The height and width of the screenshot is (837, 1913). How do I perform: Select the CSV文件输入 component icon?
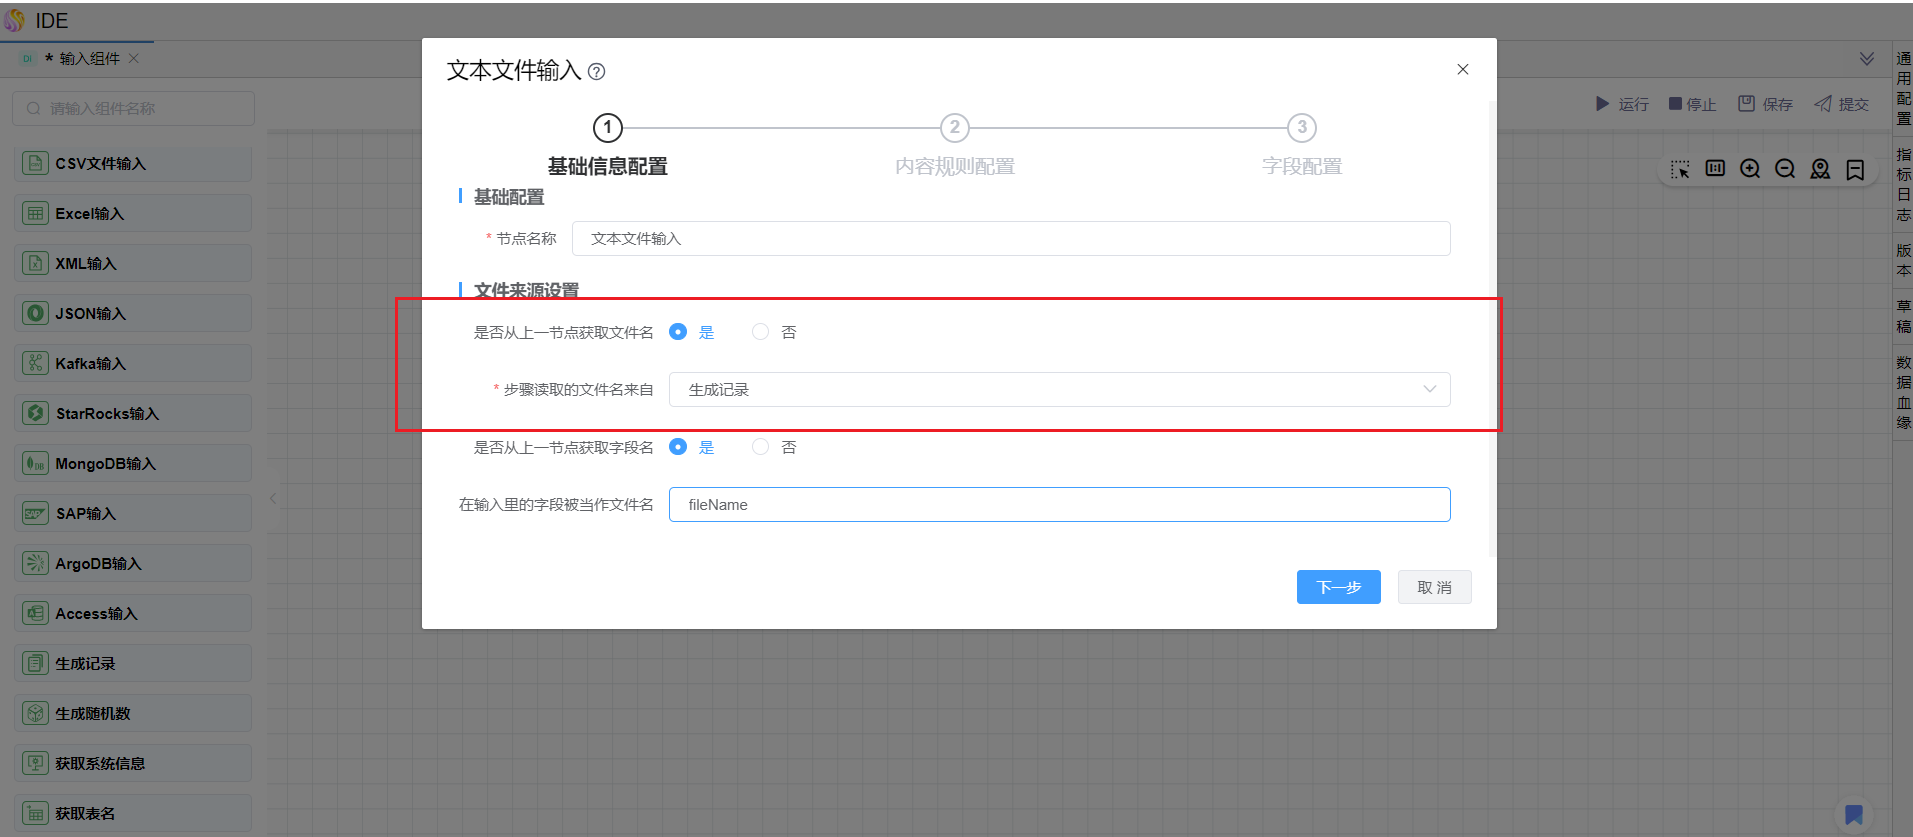pyautogui.click(x=35, y=163)
